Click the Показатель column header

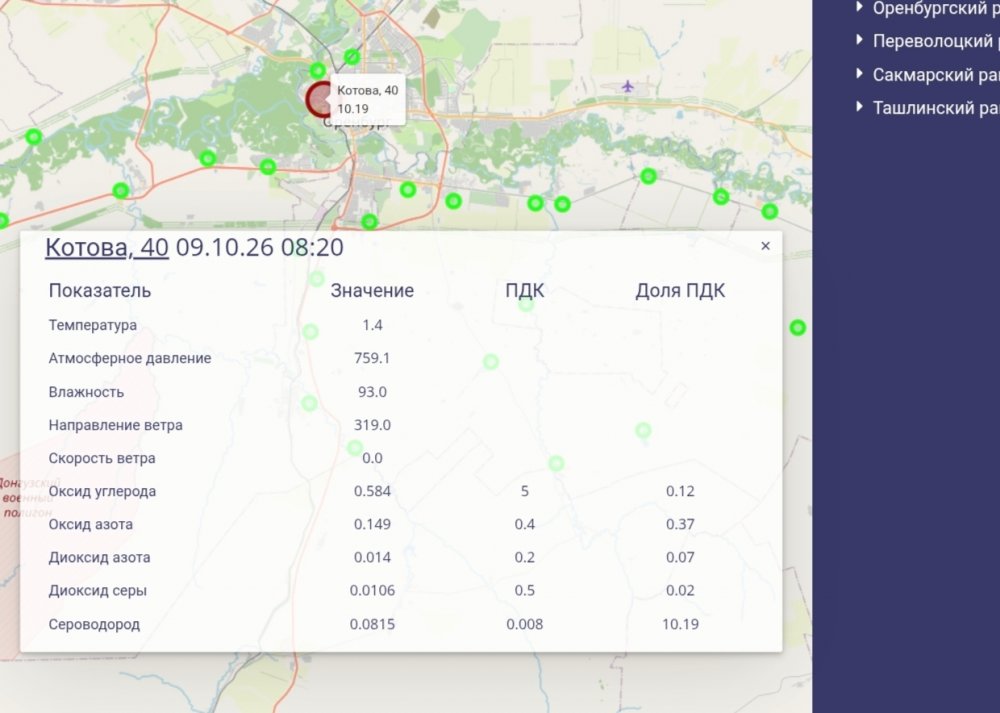point(99,291)
